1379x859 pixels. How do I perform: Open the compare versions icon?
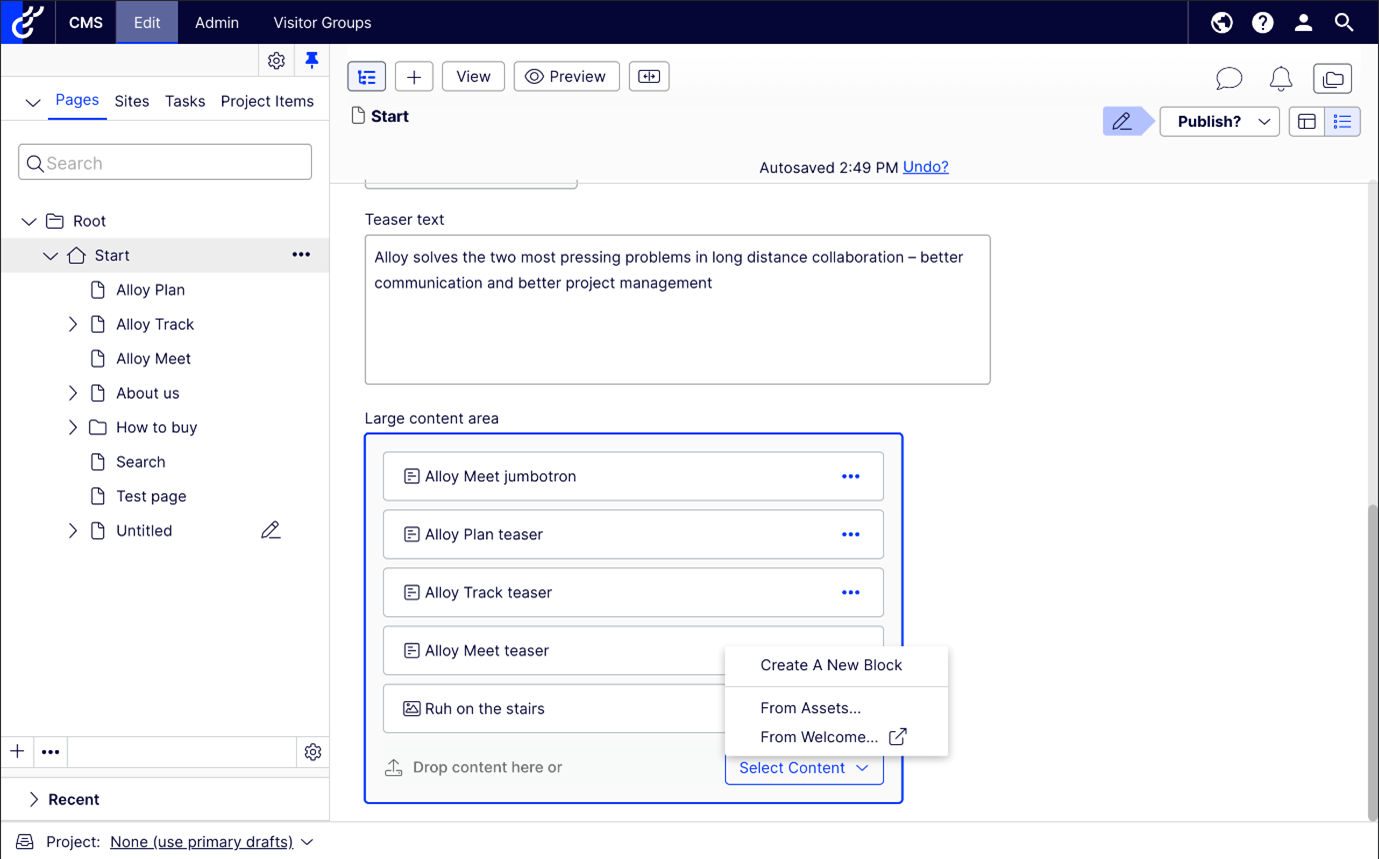tap(649, 77)
